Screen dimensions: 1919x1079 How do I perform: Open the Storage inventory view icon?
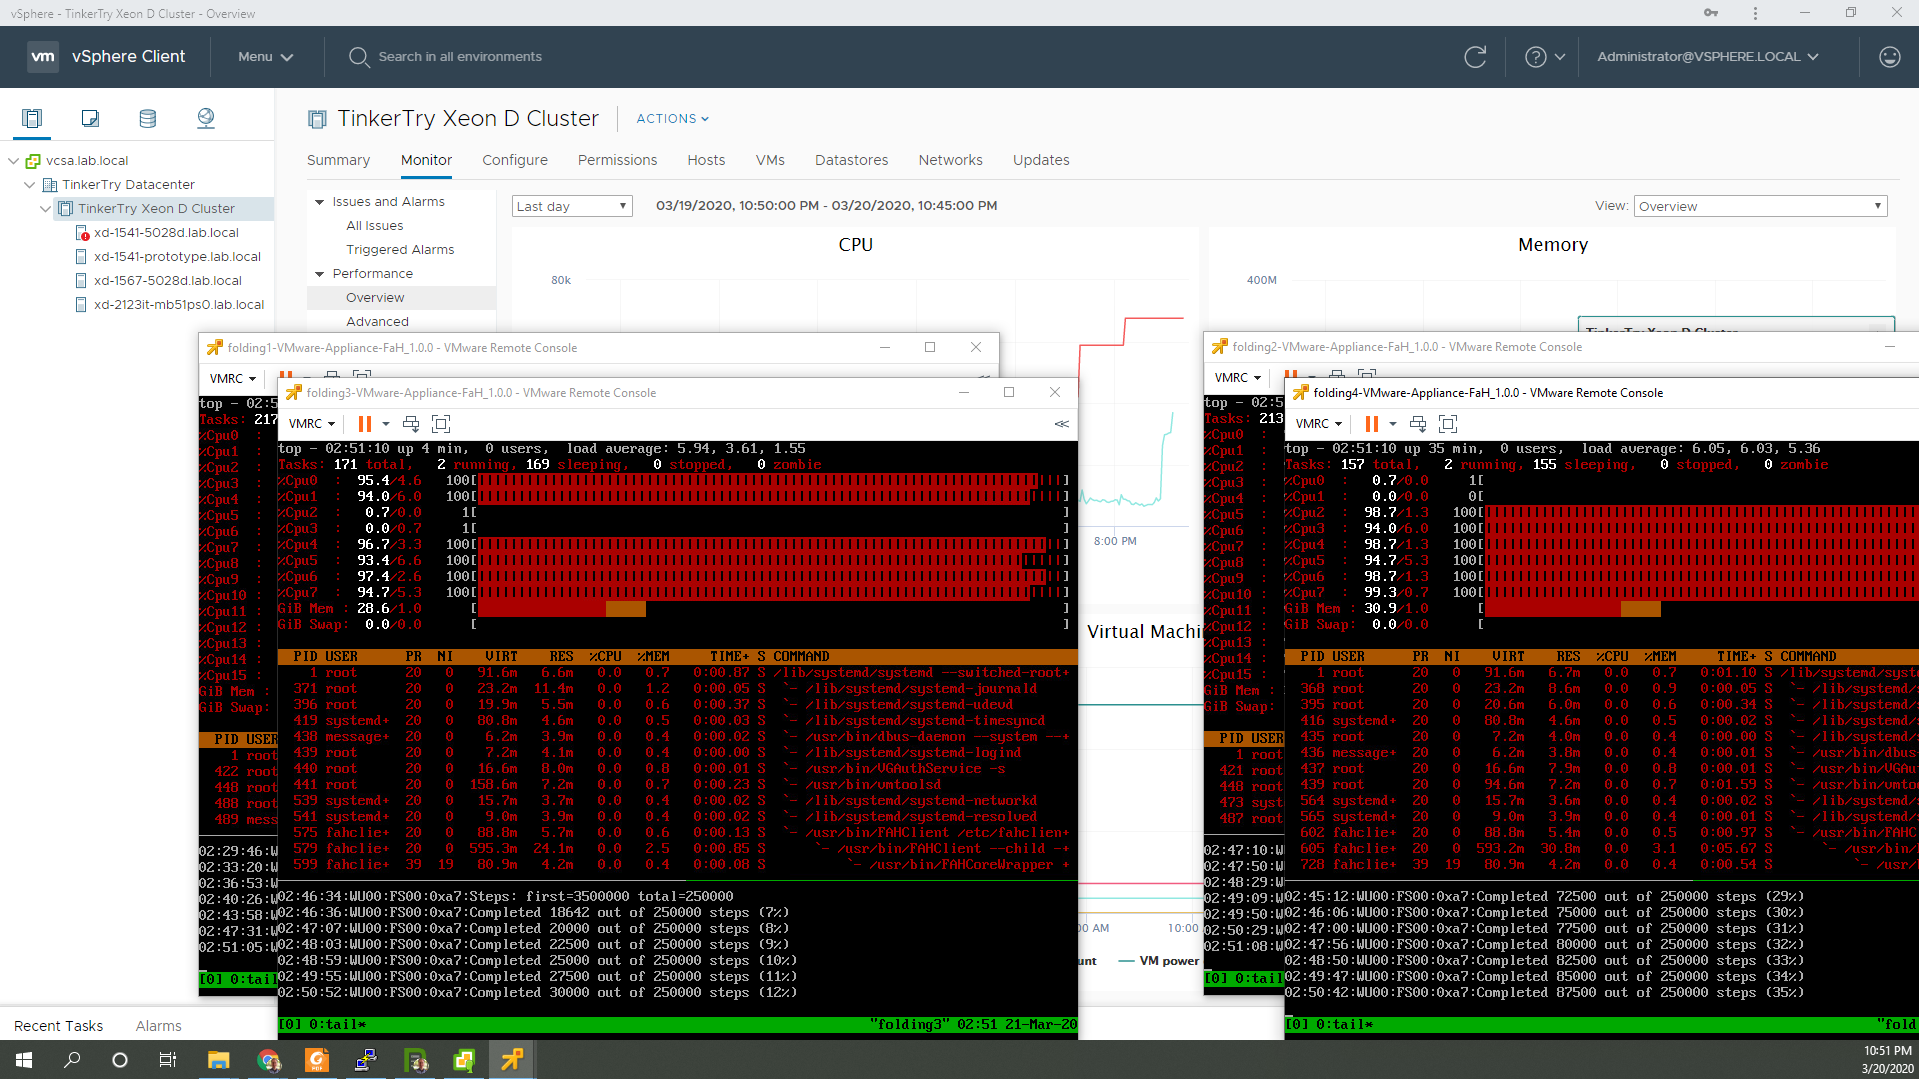(x=148, y=119)
